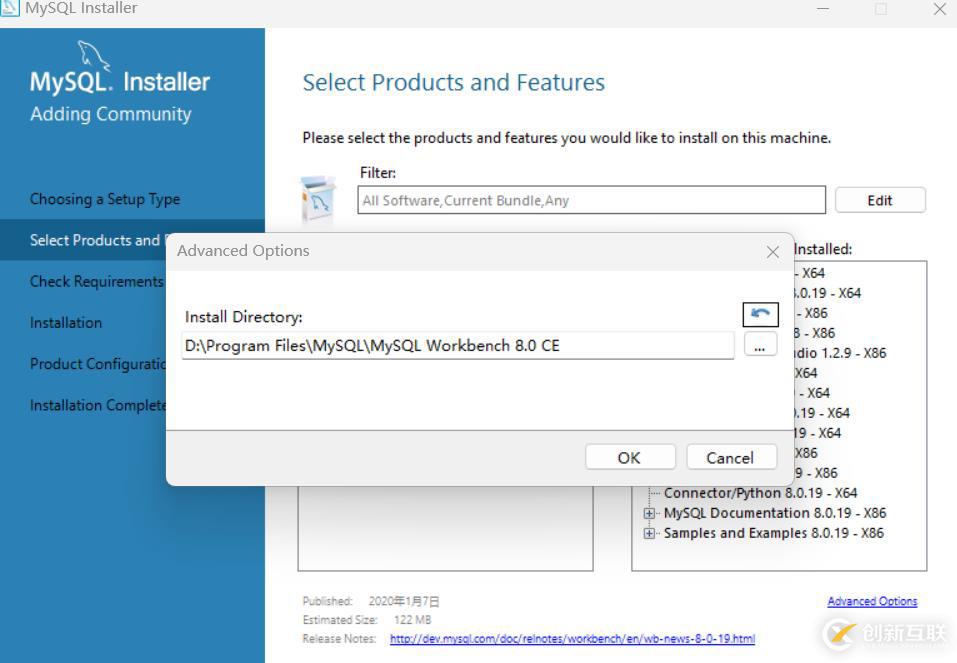Image resolution: width=957 pixels, height=663 pixels.
Task: Click the Filter text box
Action: [591, 200]
